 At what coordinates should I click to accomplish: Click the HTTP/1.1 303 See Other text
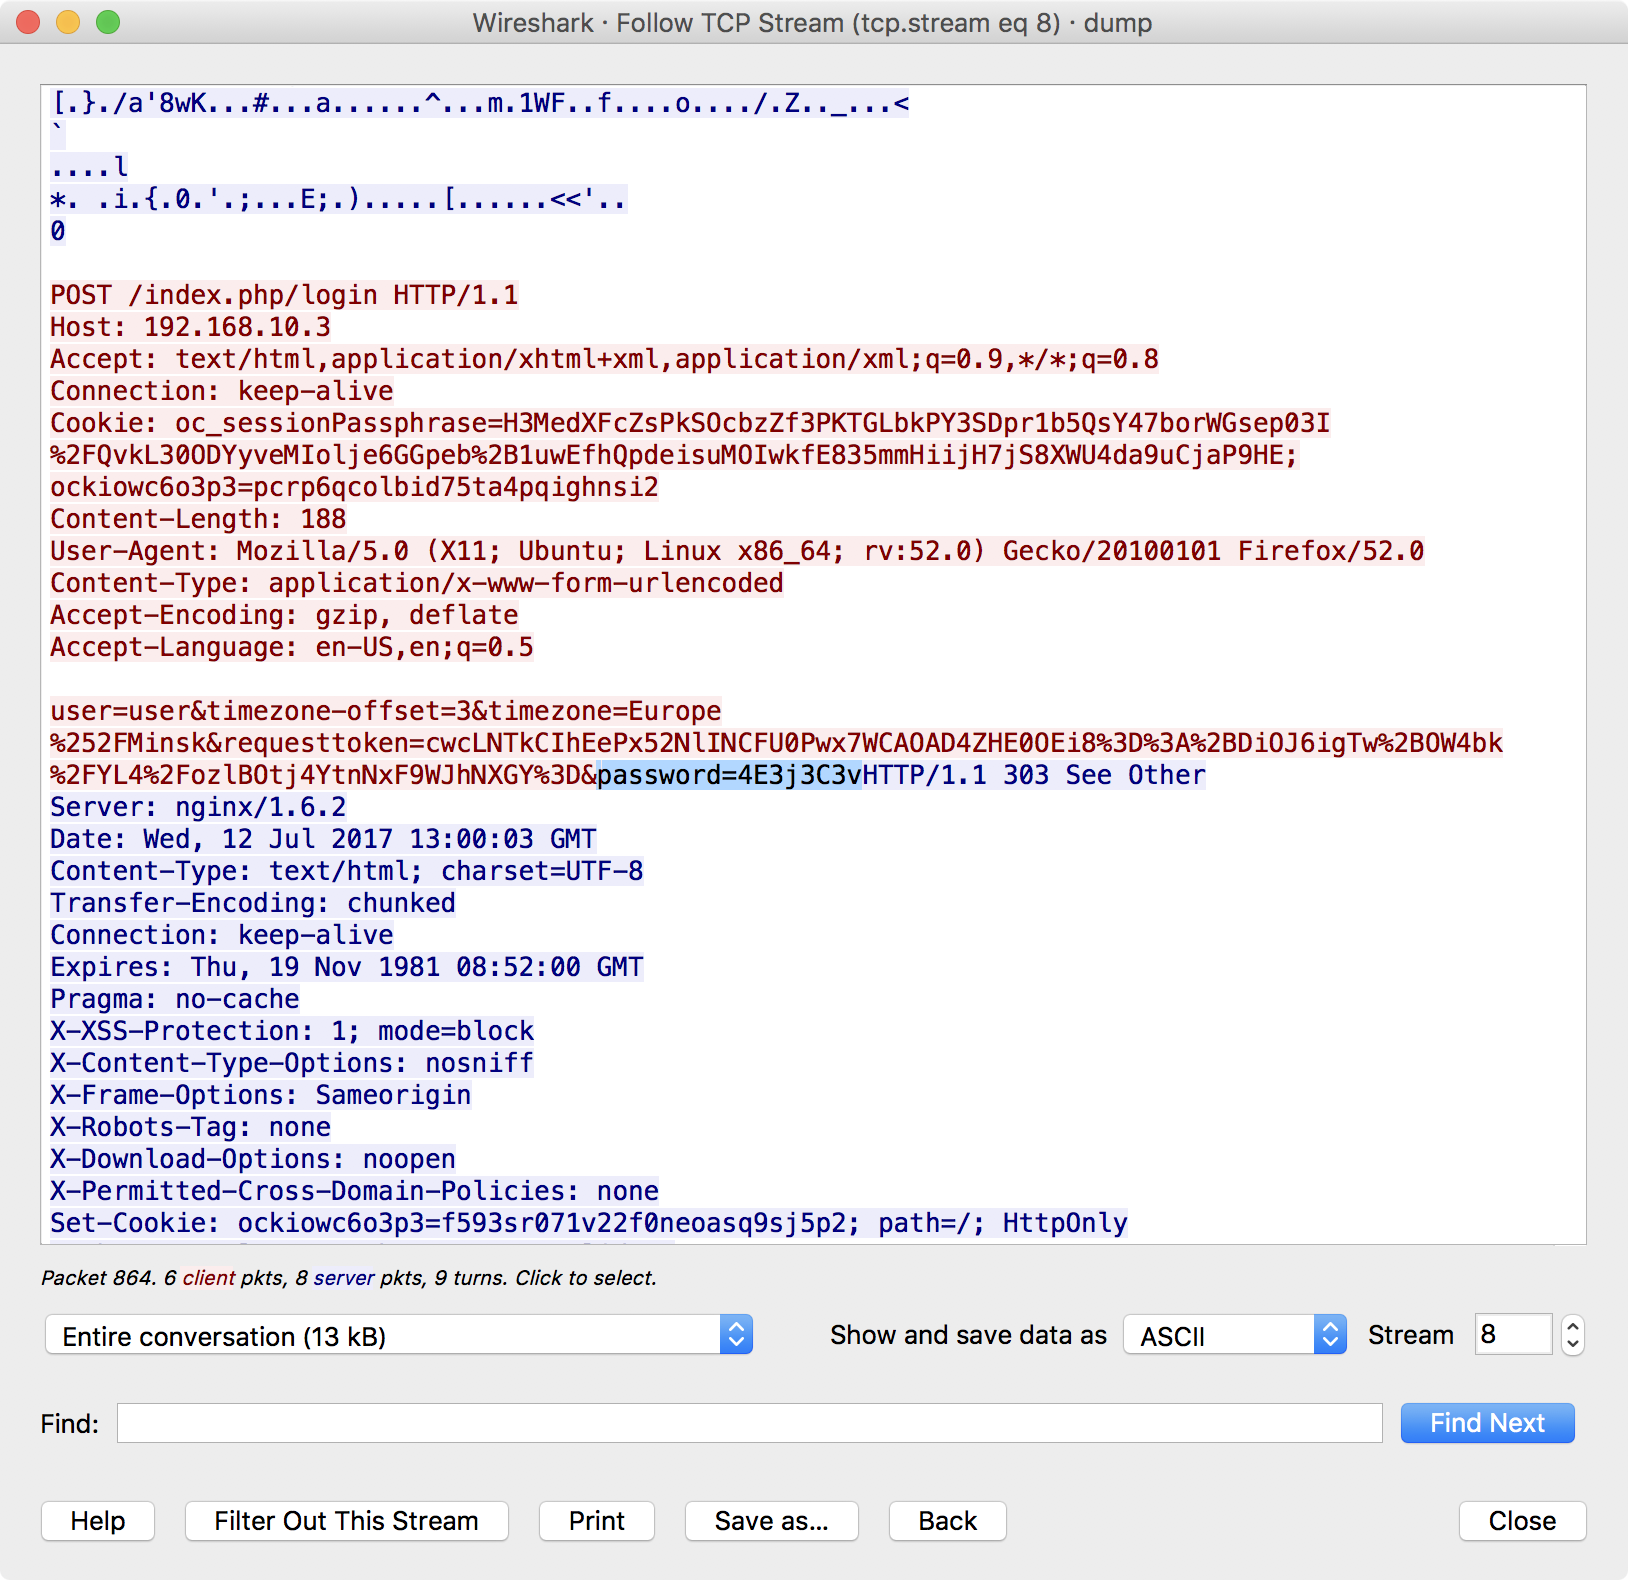click(1034, 775)
